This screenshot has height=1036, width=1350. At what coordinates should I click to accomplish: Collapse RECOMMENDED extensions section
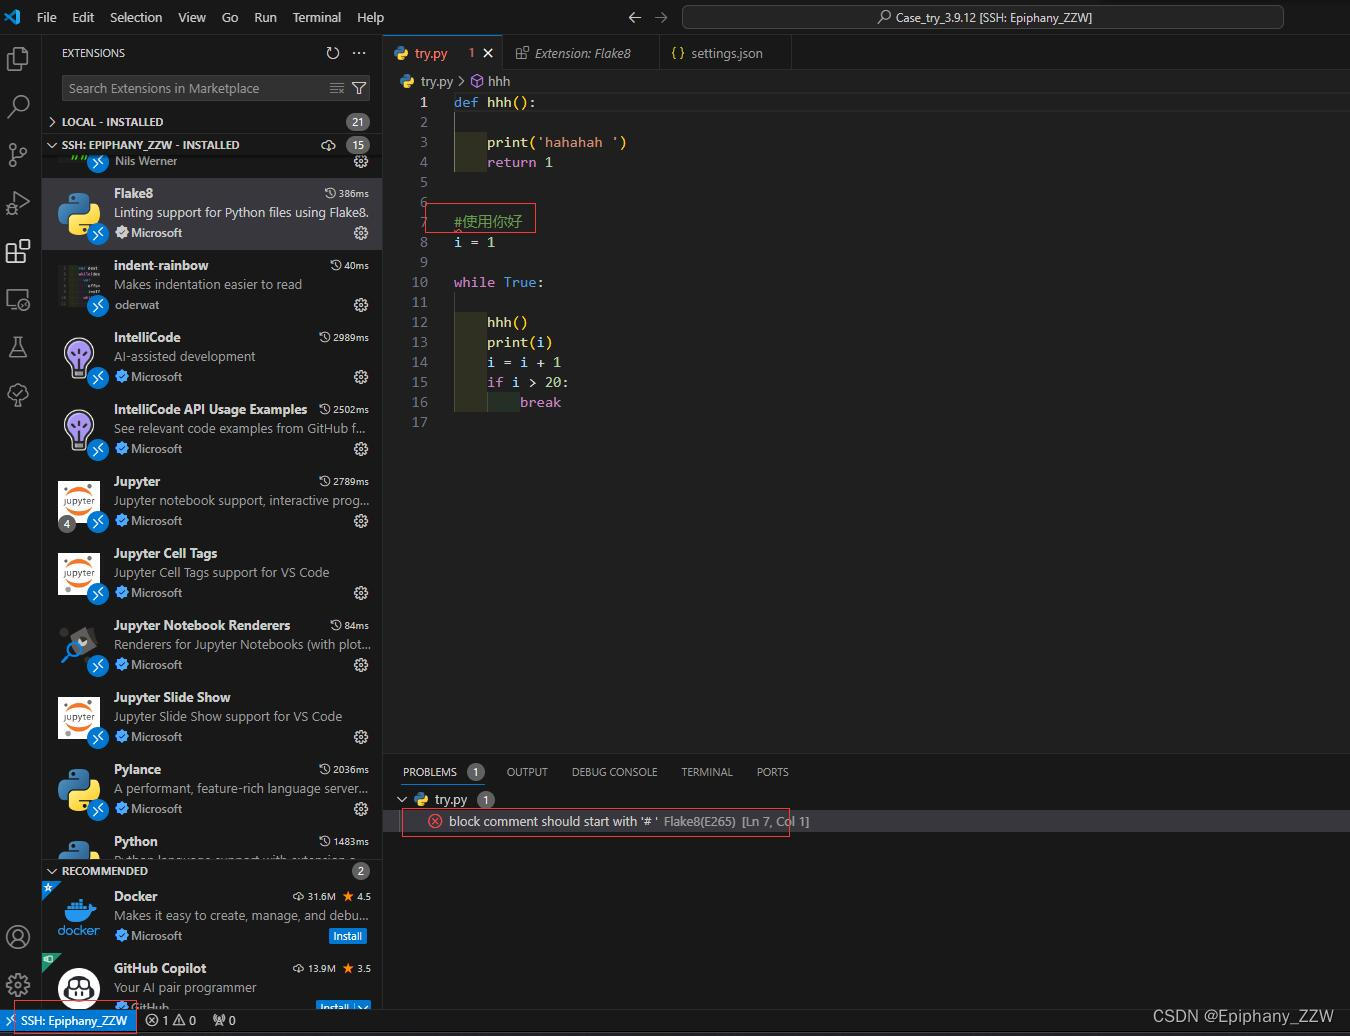click(210, 871)
